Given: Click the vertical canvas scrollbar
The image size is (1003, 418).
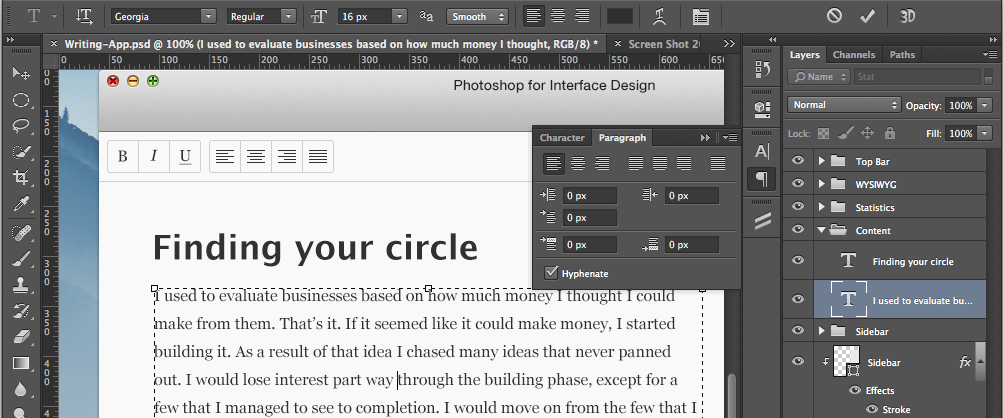Looking at the screenshot, I should coord(732,394).
